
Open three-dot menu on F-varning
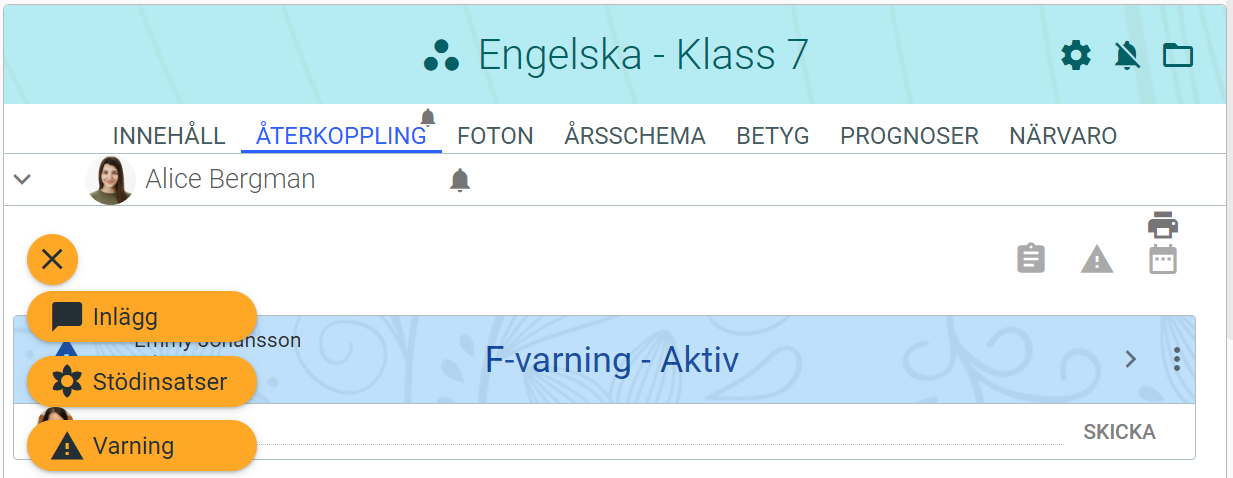pyautogui.click(x=1177, y=359)
